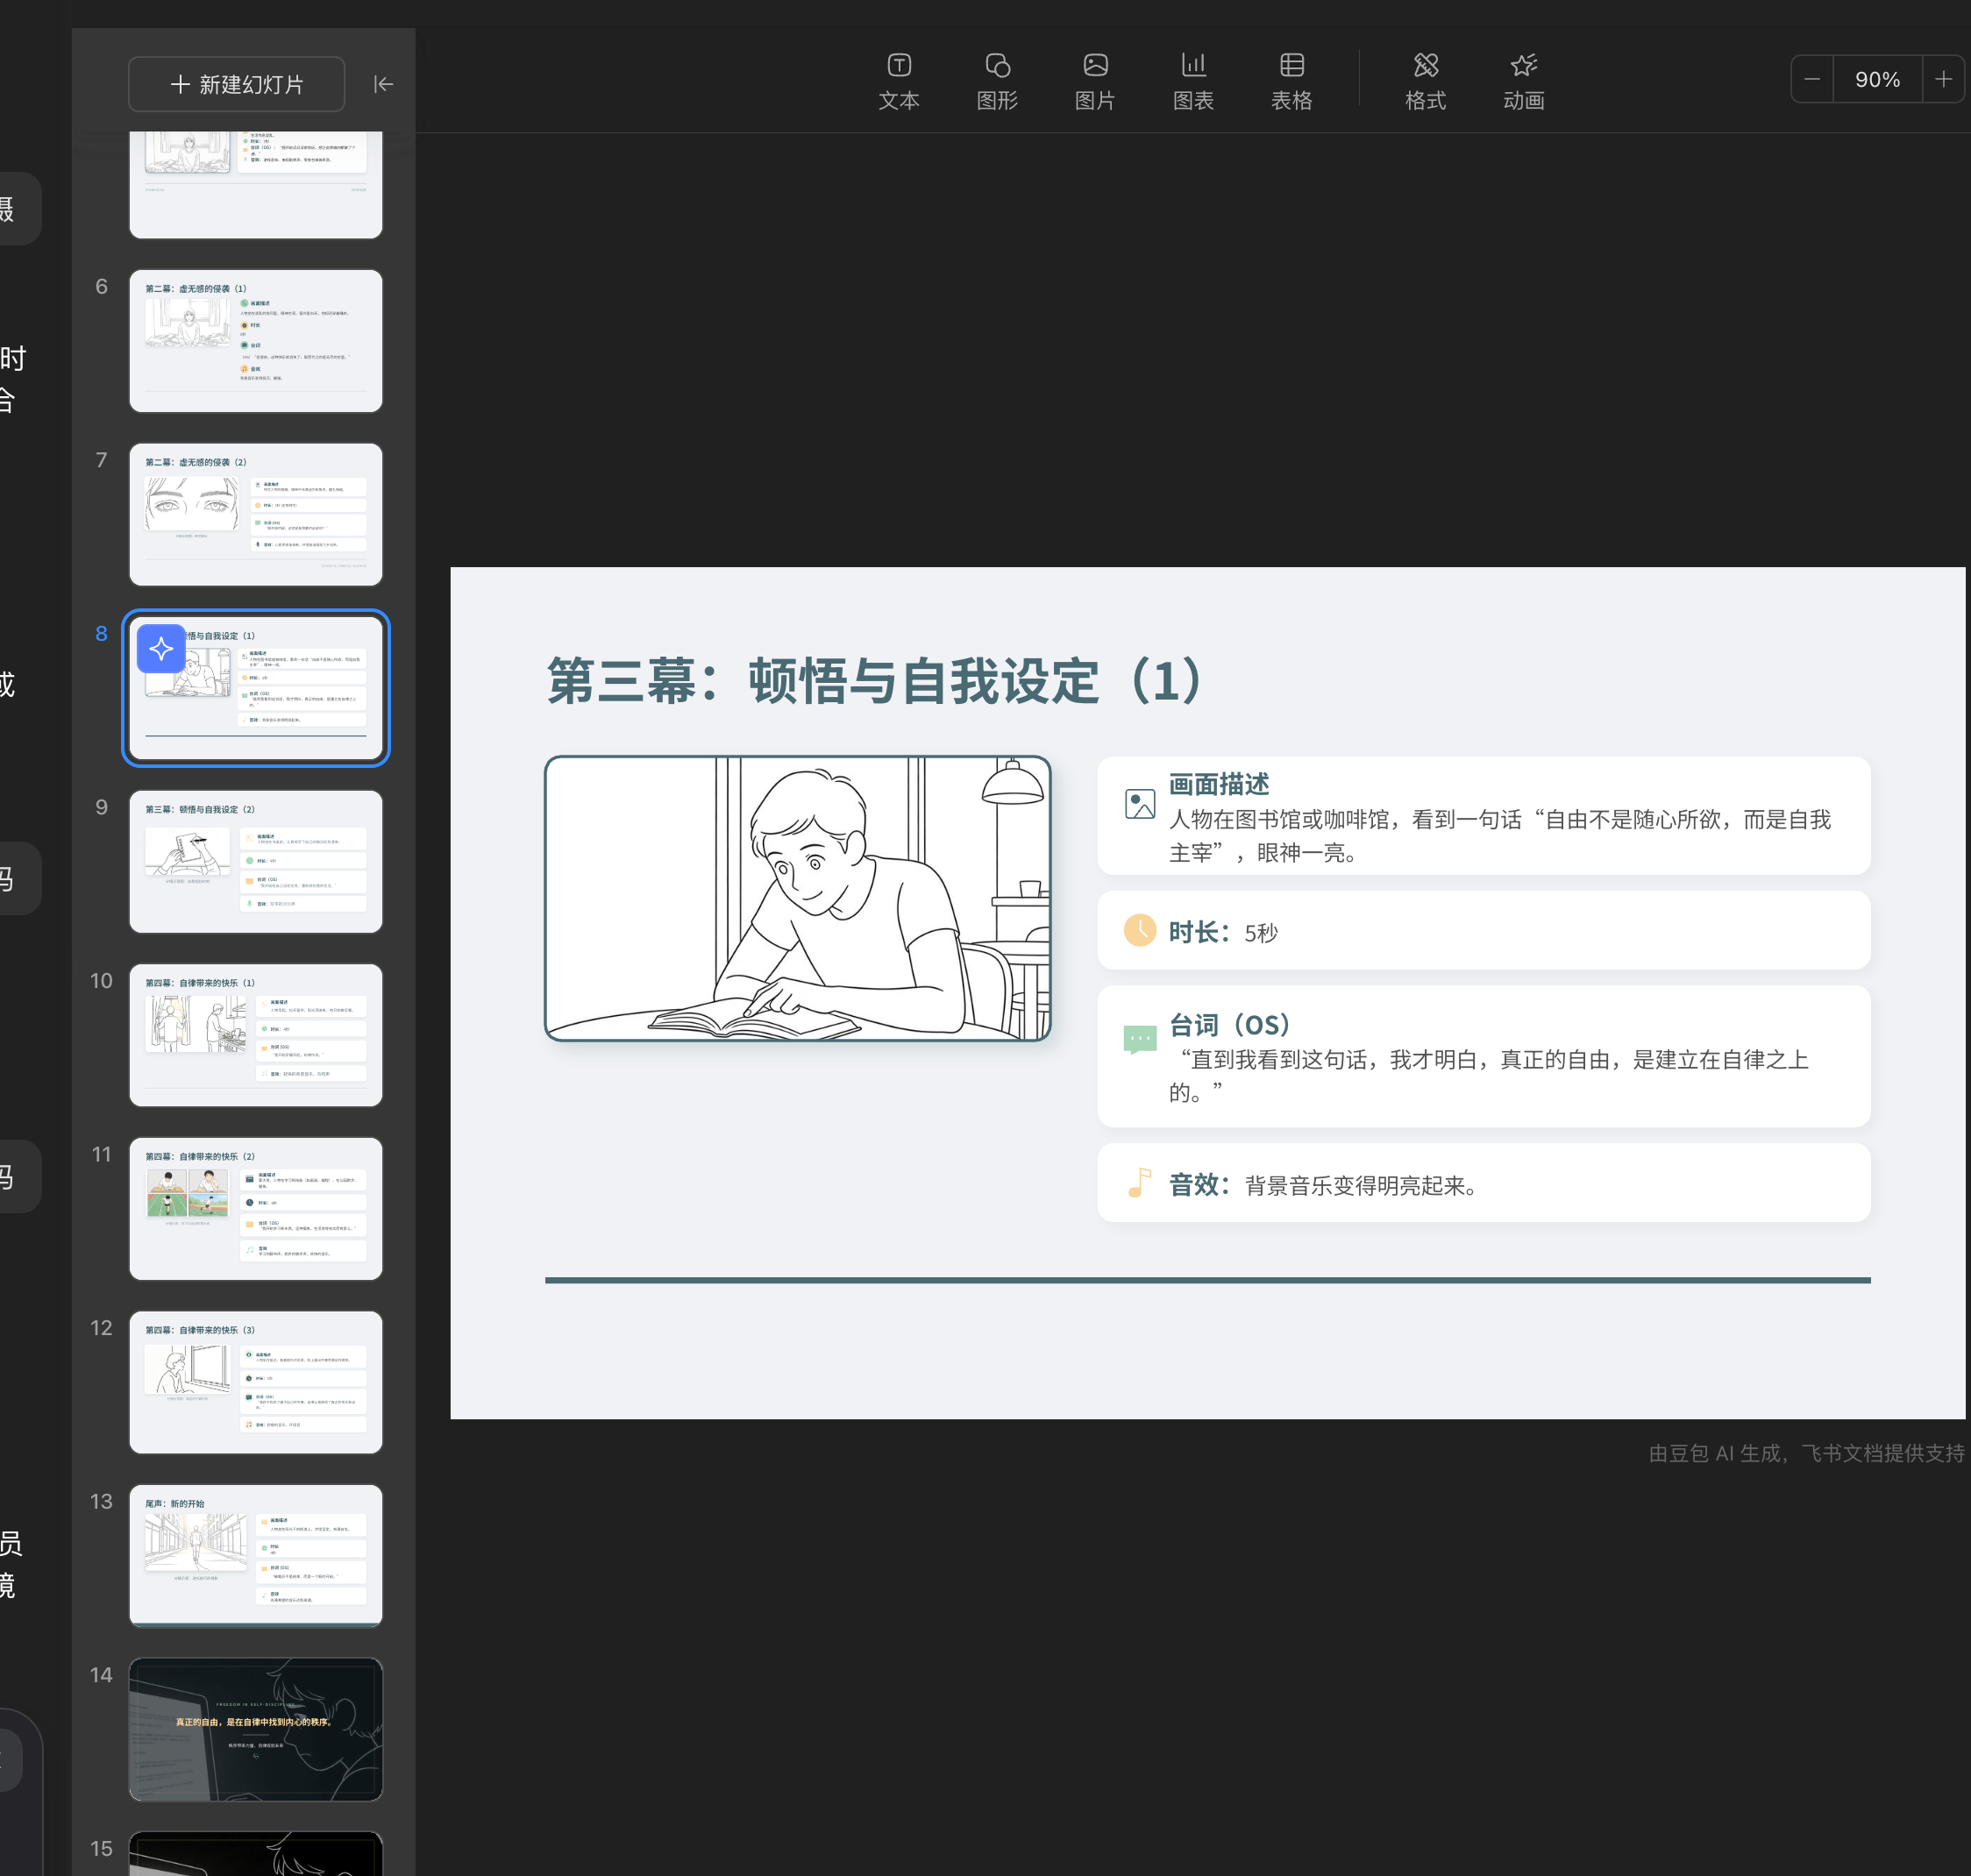The width and height of the screenshot is (1971, 1876).
Task: Select slide 6 虚无感的侵袭 thumbnail
Action: [255, 340]
